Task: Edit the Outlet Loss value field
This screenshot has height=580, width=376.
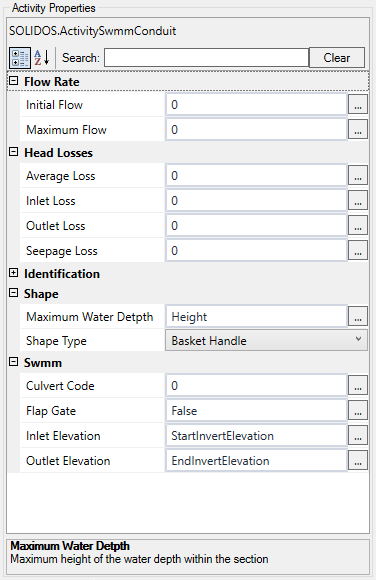Action: point(256,226)
